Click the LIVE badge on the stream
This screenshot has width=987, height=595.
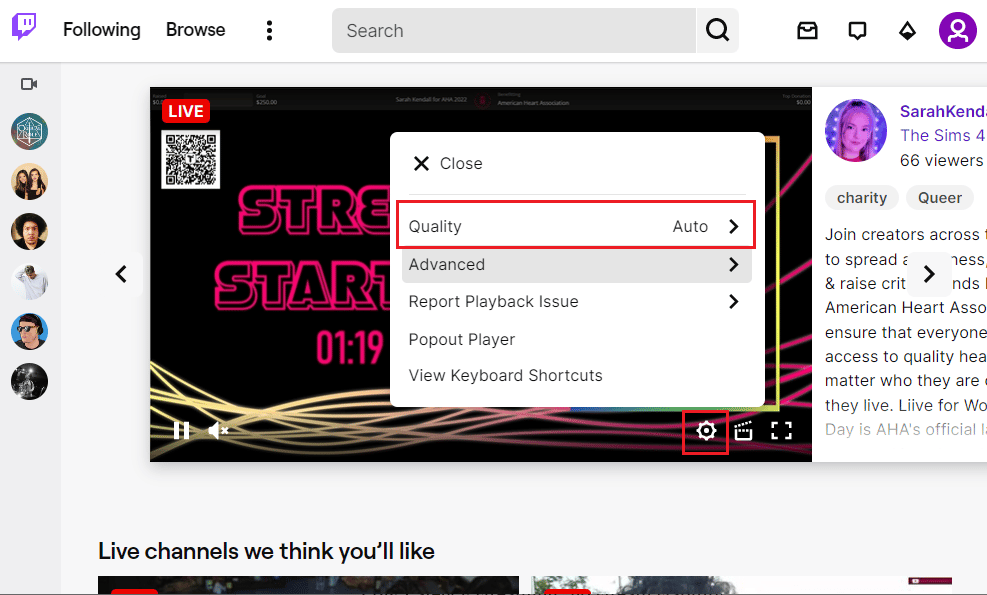point(186,111)
